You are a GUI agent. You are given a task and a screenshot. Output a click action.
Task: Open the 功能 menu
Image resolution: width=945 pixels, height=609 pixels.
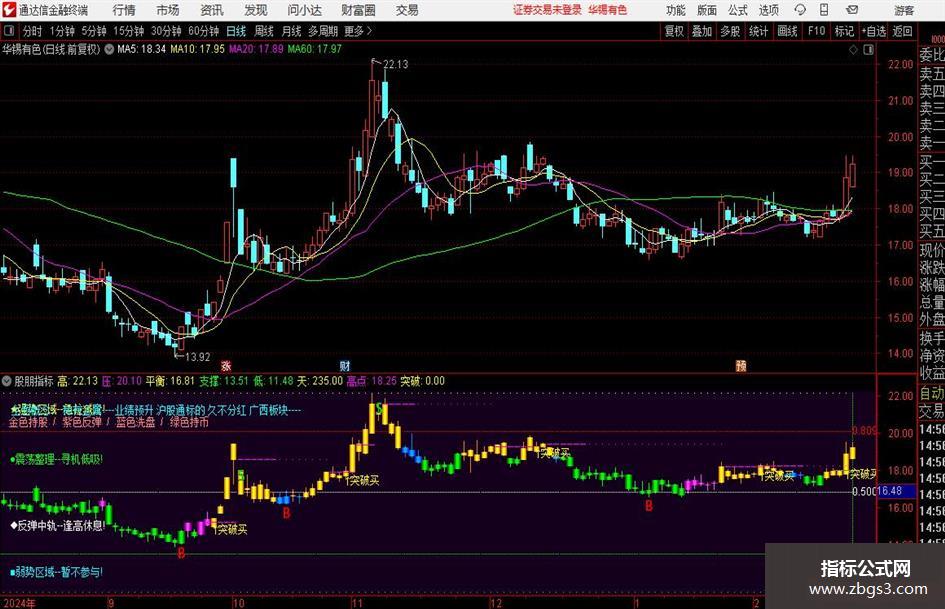point(676,10)
